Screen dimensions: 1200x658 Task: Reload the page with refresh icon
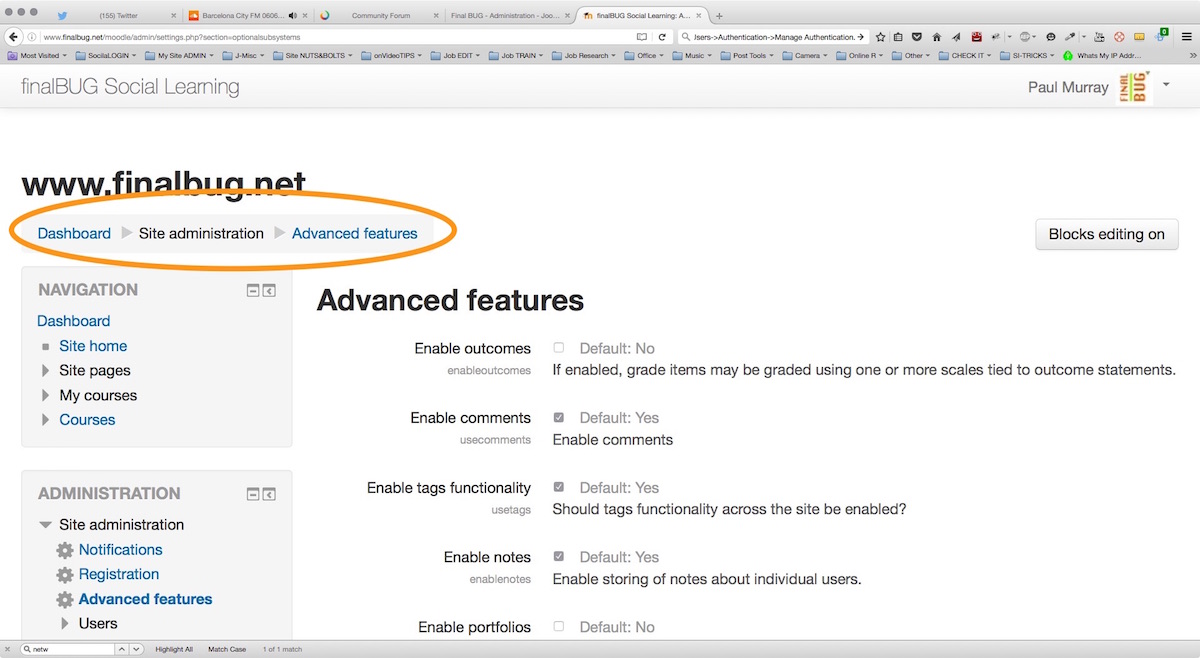point(662,37)
